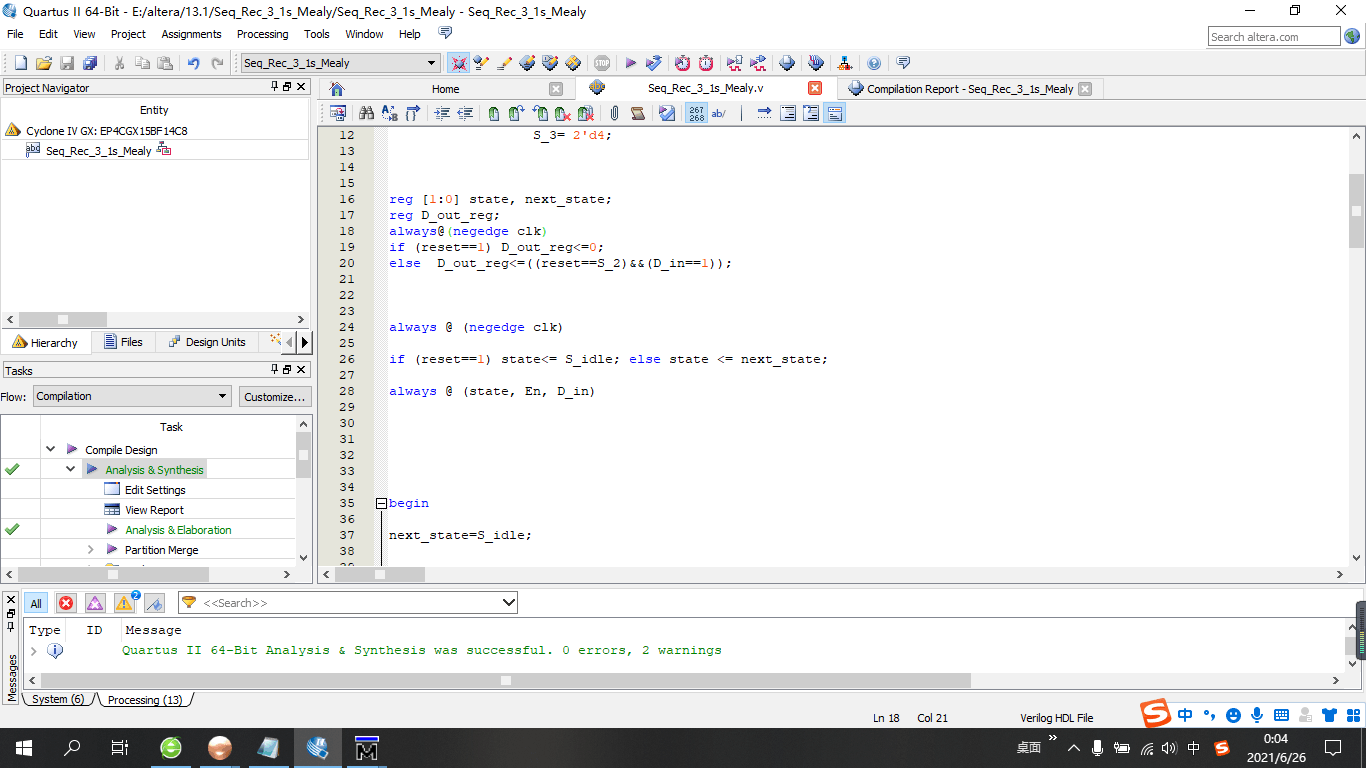Save the current file via toolbar
This screenshot has height=768, width=1366.
(x=67, y=63)
